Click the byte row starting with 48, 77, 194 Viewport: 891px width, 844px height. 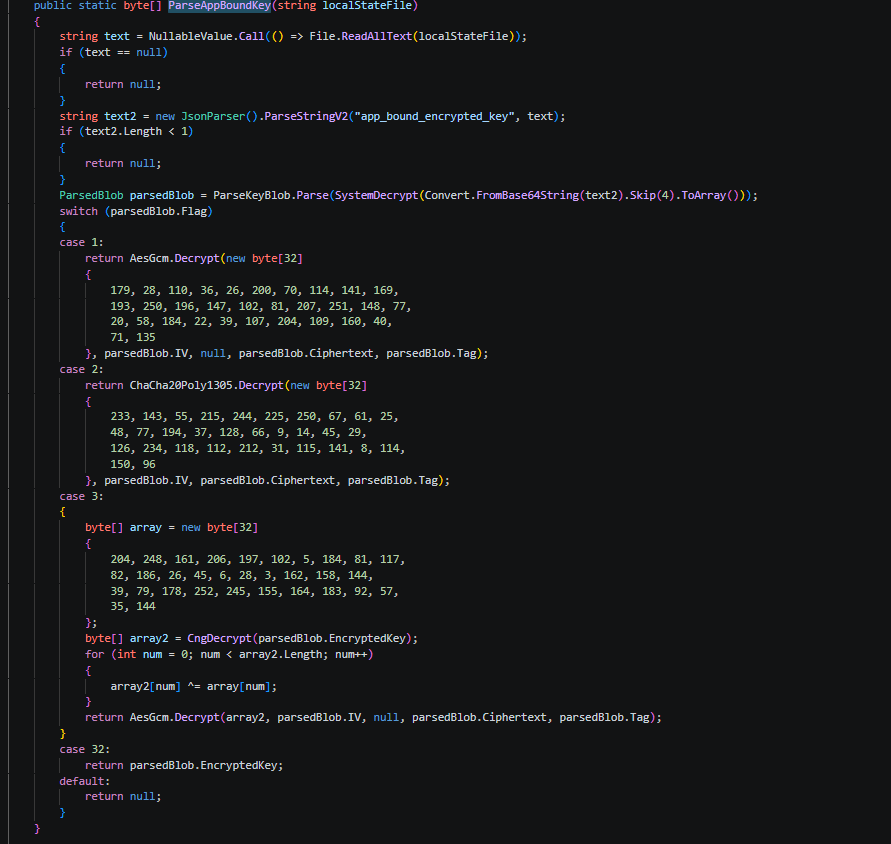click(x=239, y=433)
